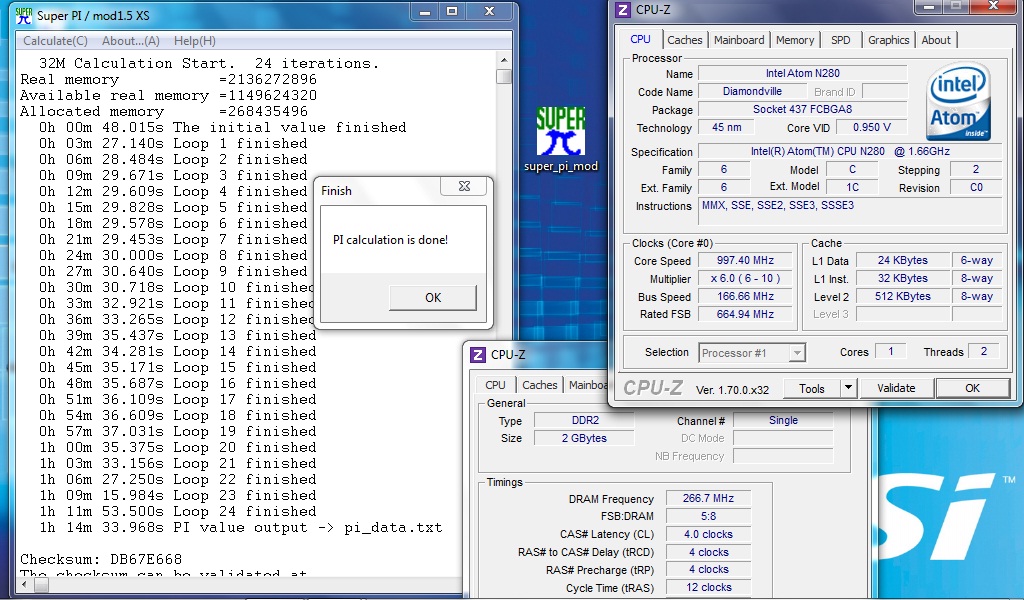This screenshot has width=1024, height=600.
Task: Open Mainboard tab in main CPU-Z window
Action: [x=739, y=40]
